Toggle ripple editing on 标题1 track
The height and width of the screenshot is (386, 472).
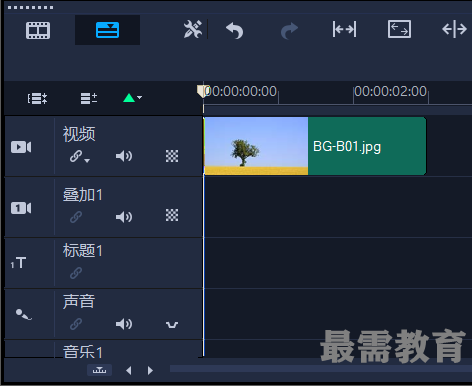click(76, 273)
